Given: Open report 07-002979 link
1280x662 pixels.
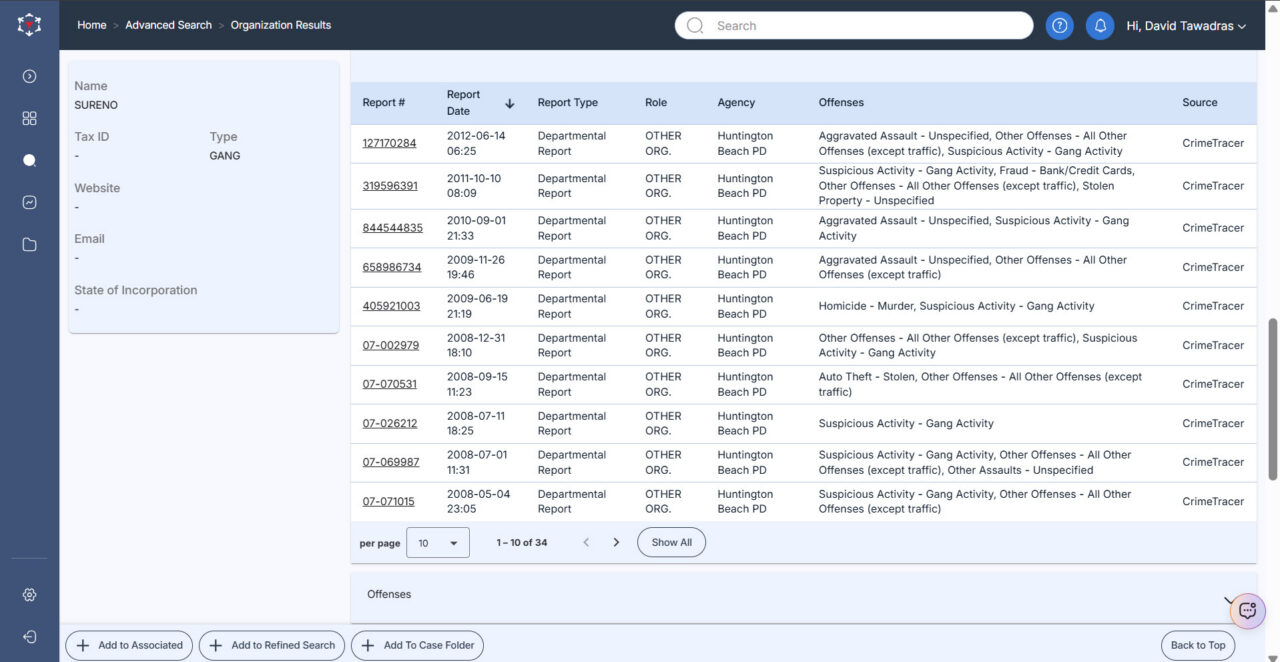Looking at the screenshot, I should [x=391, y=345].
